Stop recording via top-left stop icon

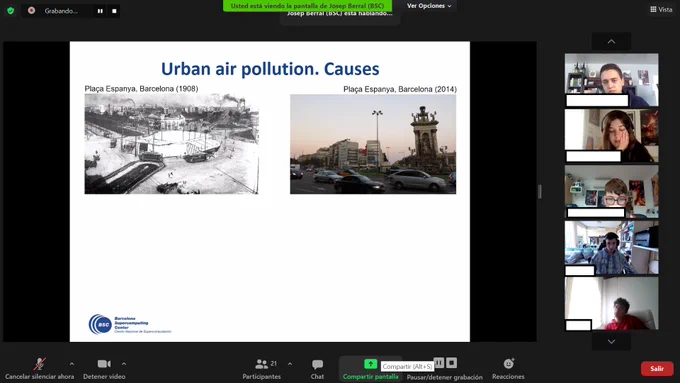click(x=114, y=11)
